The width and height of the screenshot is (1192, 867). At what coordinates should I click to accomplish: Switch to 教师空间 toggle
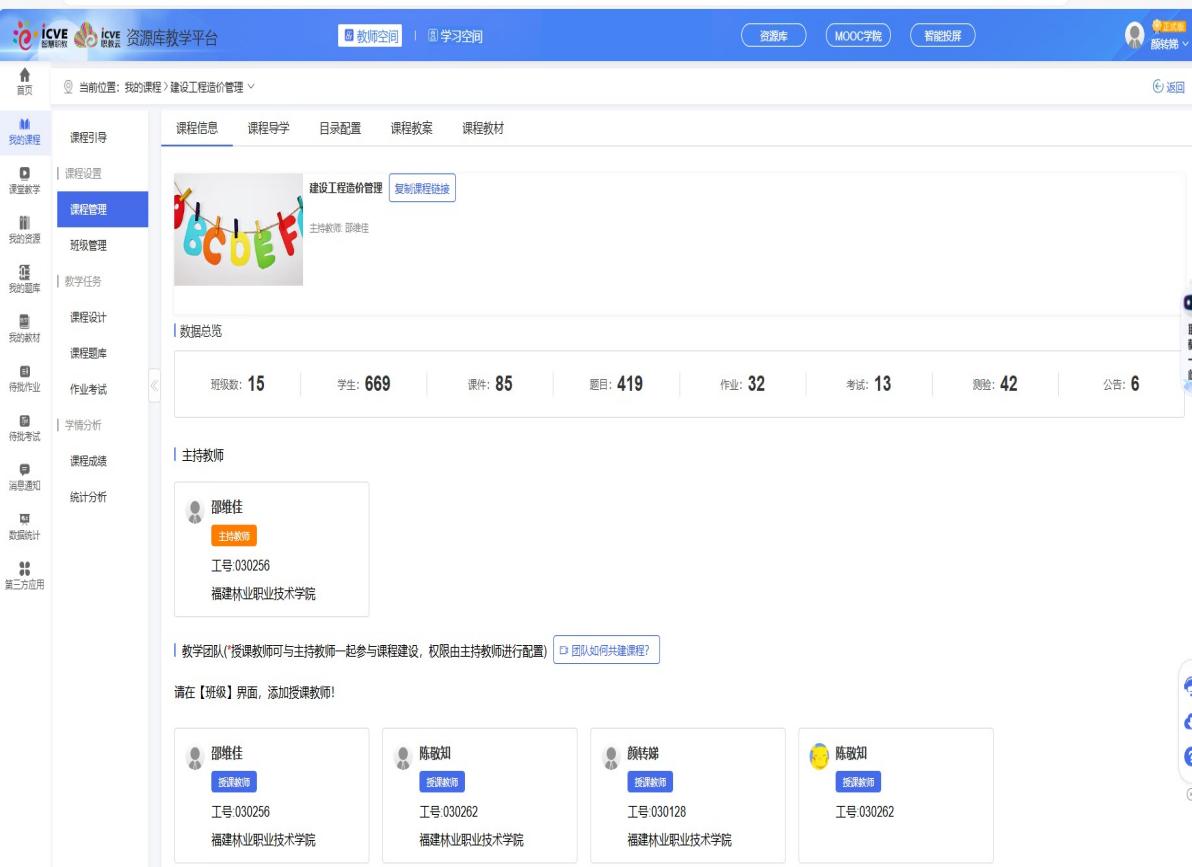coord(372,38)
